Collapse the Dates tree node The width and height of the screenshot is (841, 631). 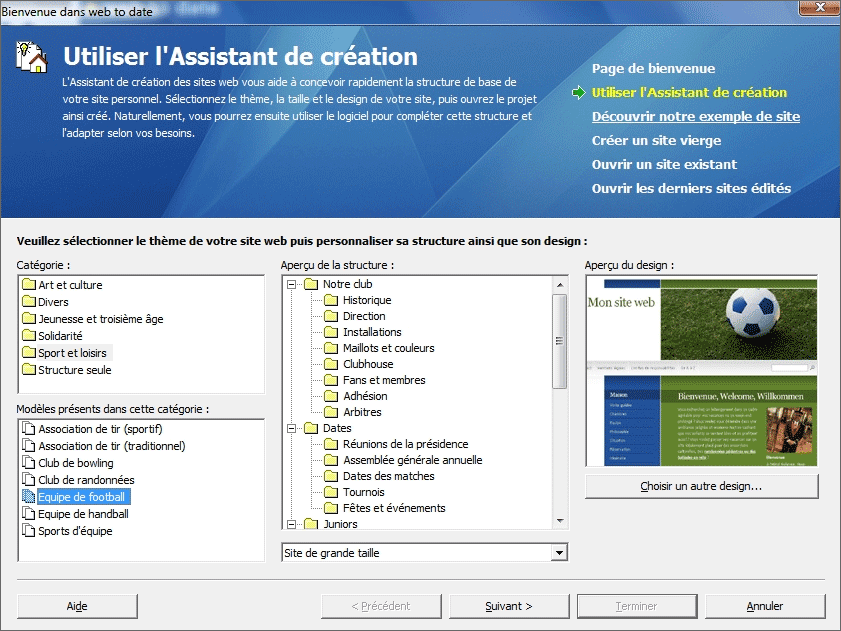[293, 428]
